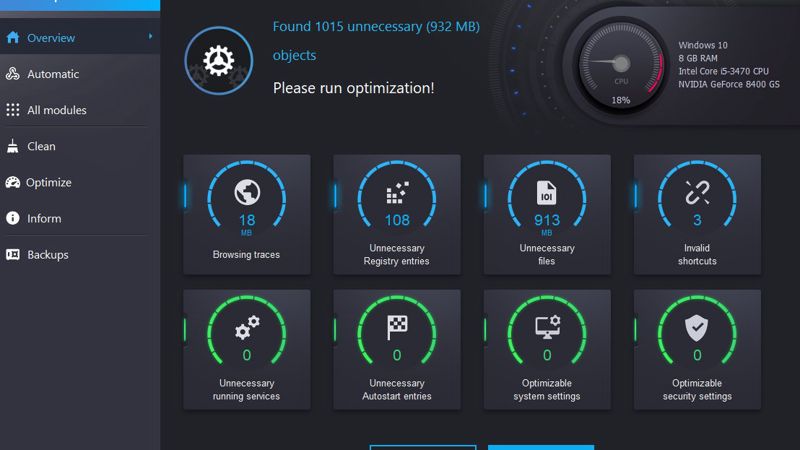Screen dimensions: 800x450
Task: Click the large gear optimization icon
Action: (219, 61)
